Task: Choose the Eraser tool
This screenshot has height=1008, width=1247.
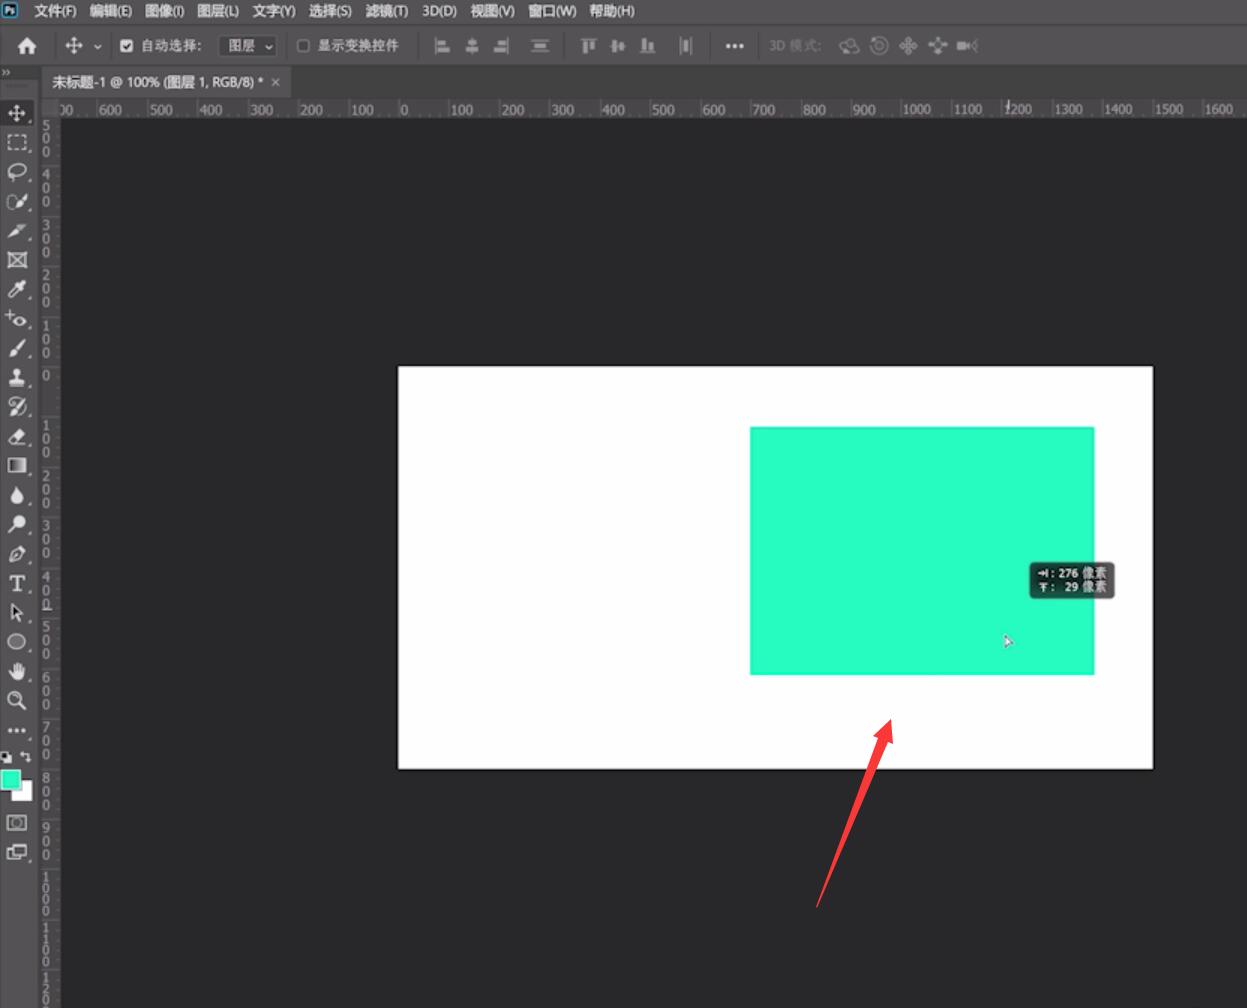Action: pos(17,436)
